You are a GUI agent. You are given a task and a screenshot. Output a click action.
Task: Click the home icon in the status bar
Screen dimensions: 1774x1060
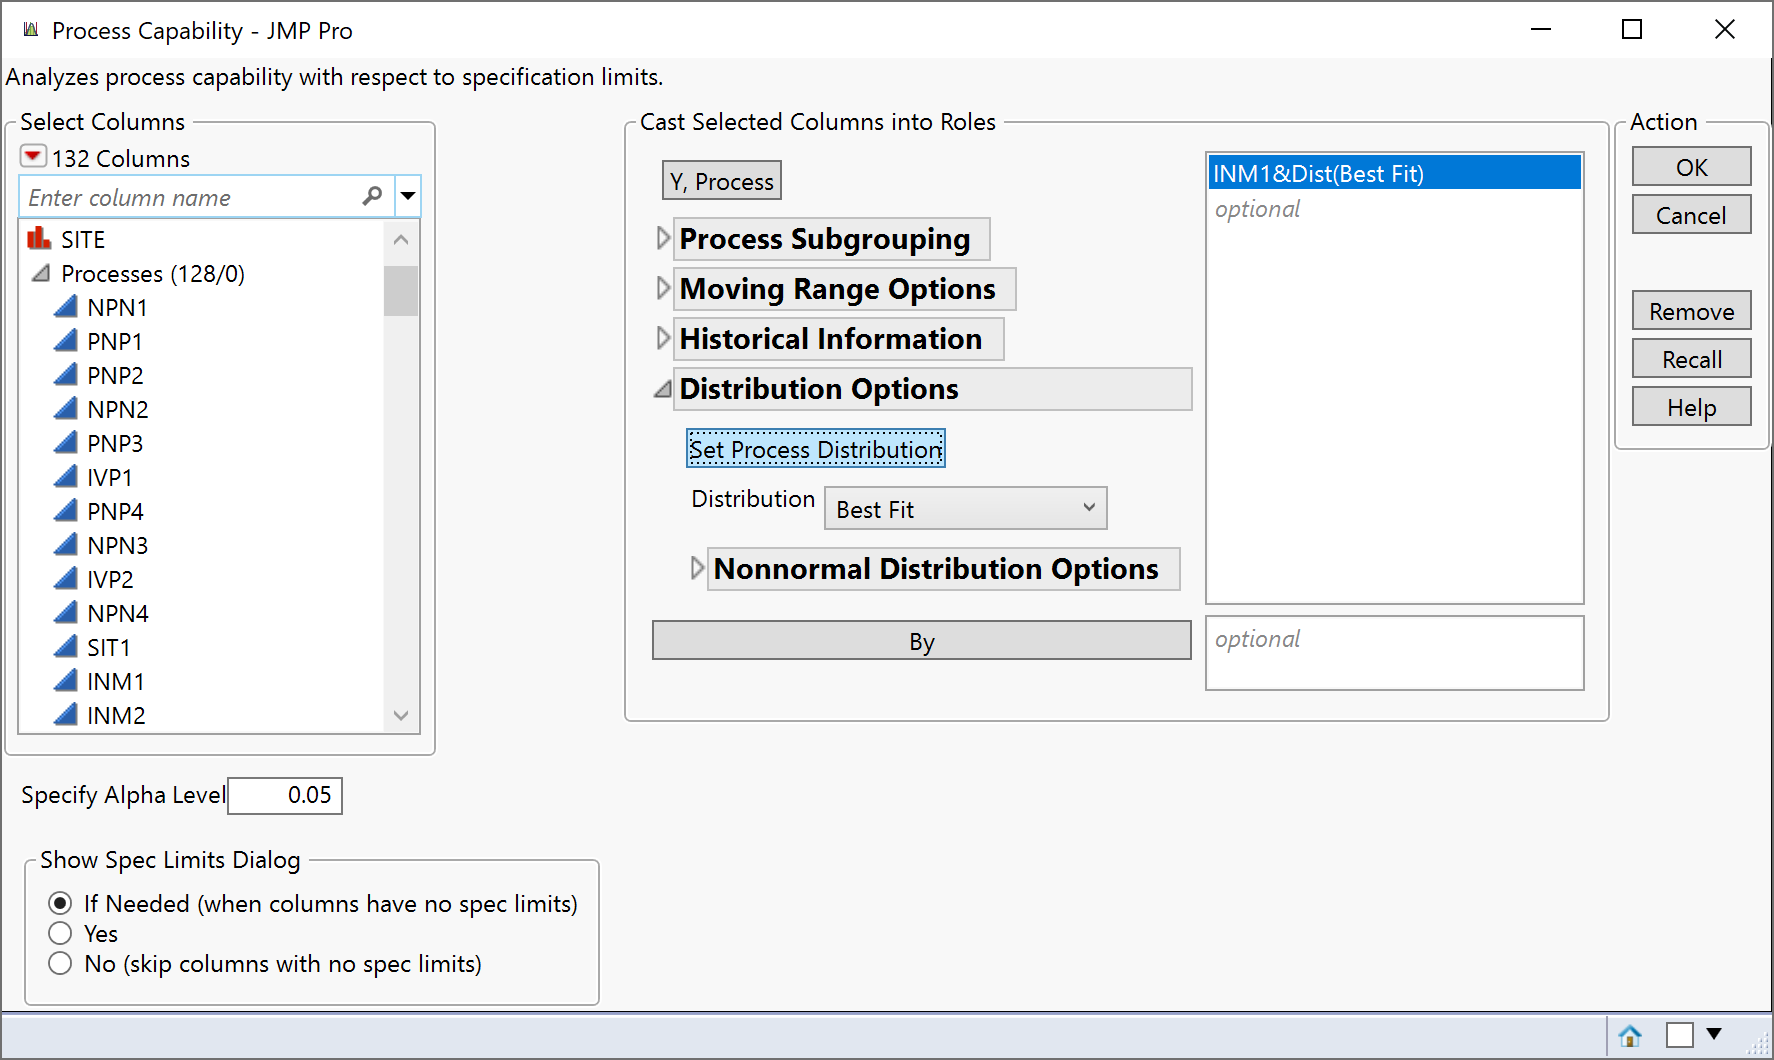click(x=1630, y=1035)
